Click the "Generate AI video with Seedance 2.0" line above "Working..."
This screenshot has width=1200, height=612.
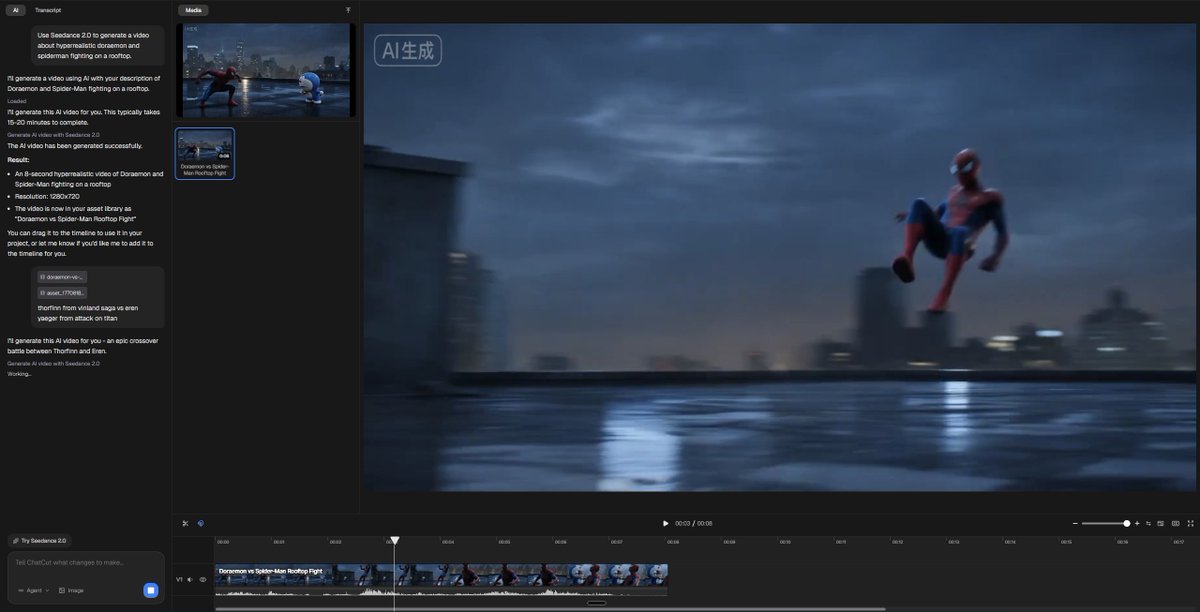point(53,363)
